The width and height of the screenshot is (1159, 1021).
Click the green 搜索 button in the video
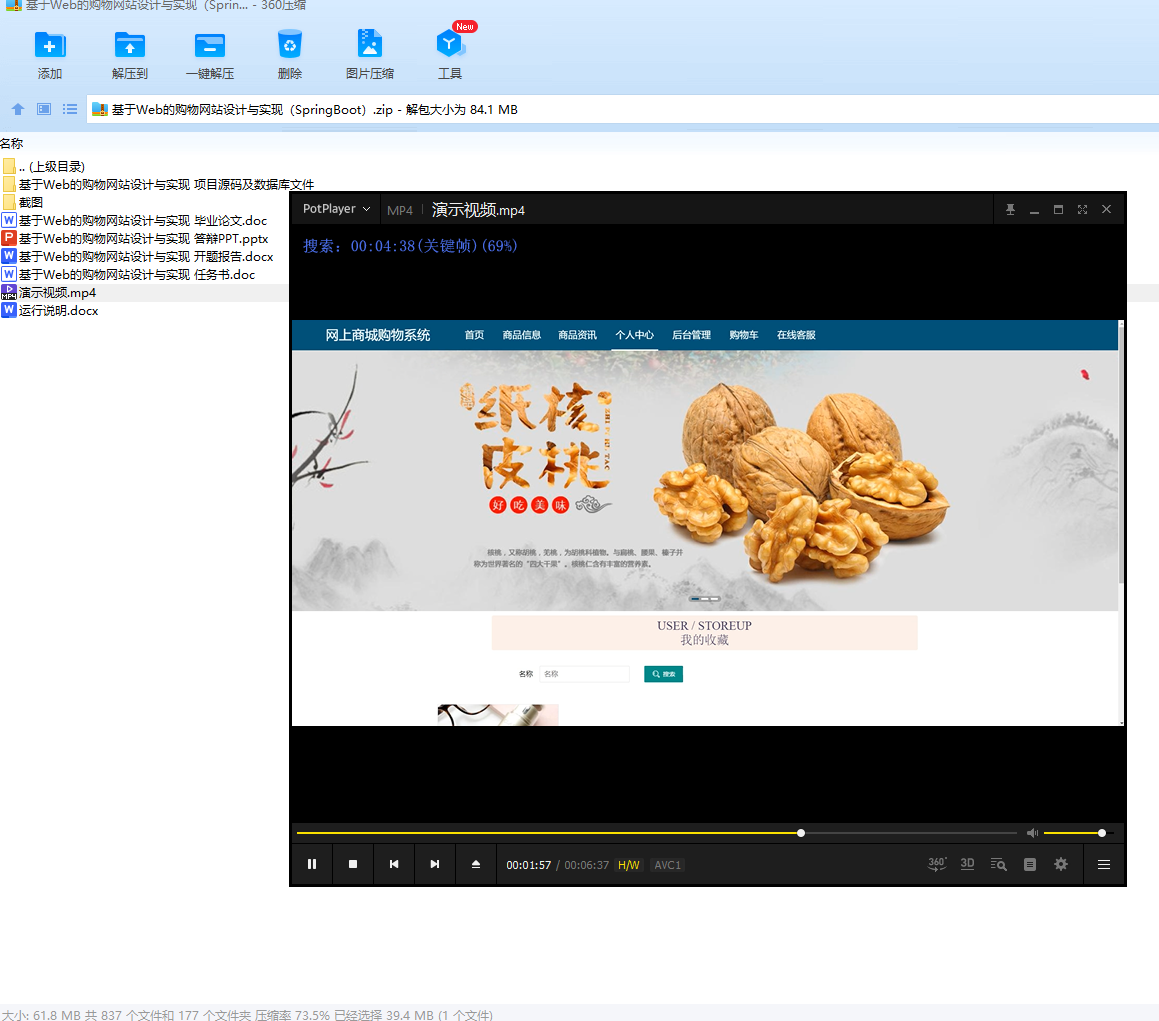pos(664,674)
